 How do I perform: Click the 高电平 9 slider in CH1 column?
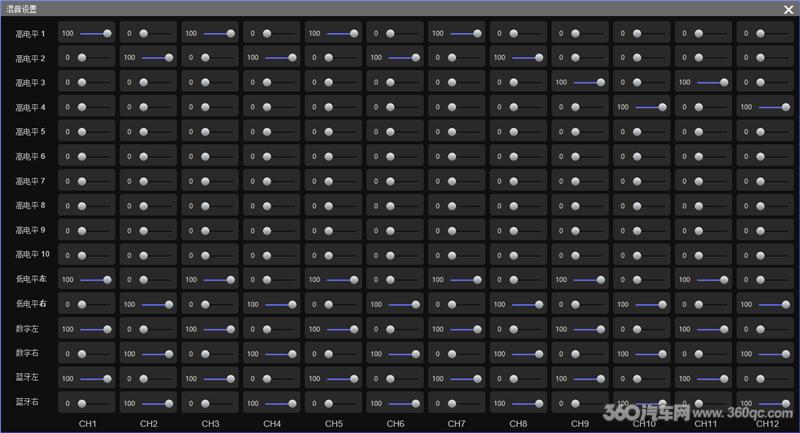tap(95, 231)
